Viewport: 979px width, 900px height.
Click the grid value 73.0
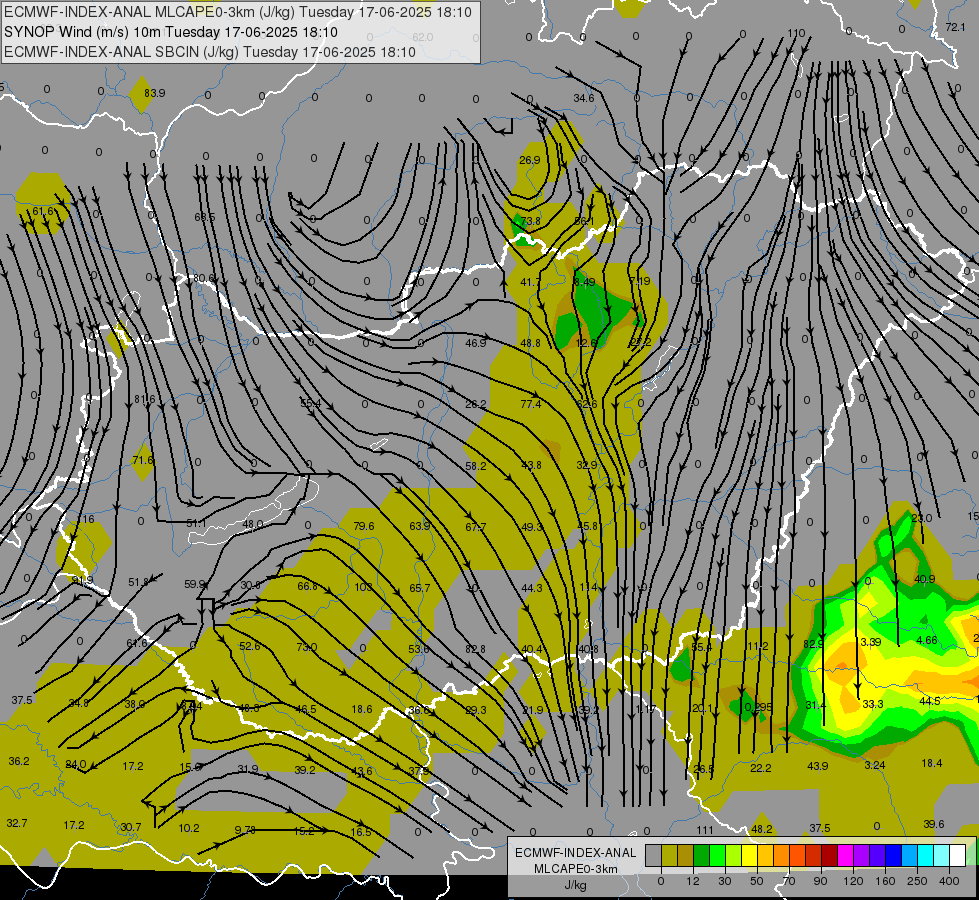tap(307, 647)
